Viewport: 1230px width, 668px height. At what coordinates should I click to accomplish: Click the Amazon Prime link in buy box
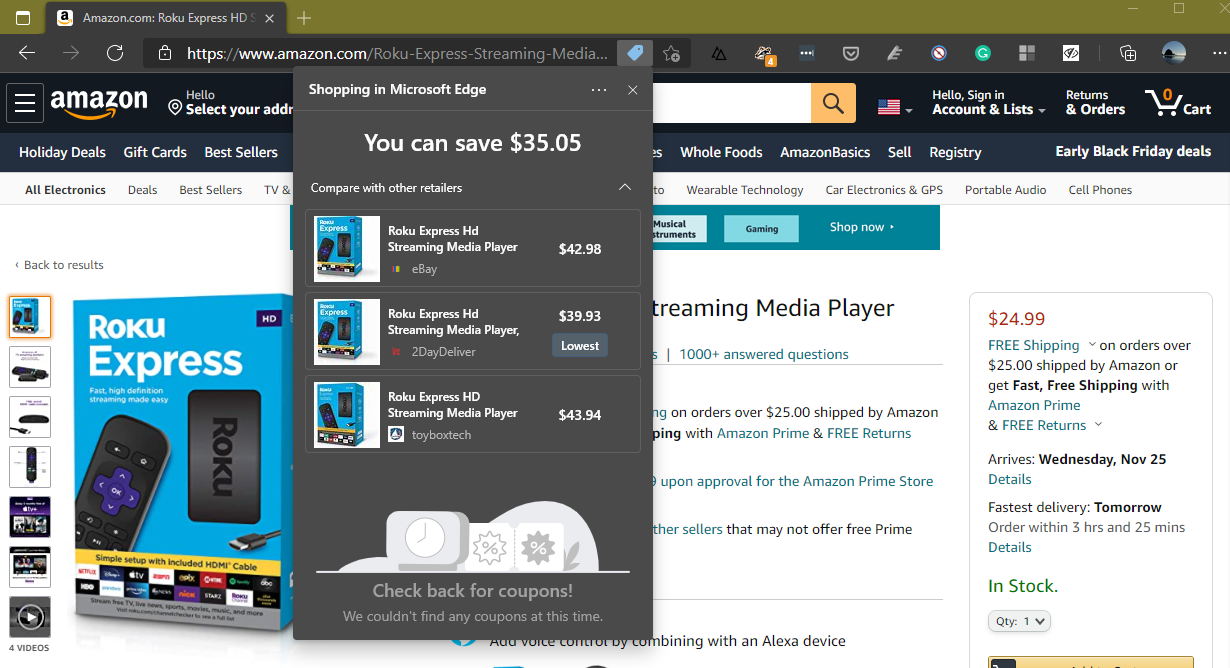tap(1034, 405)
